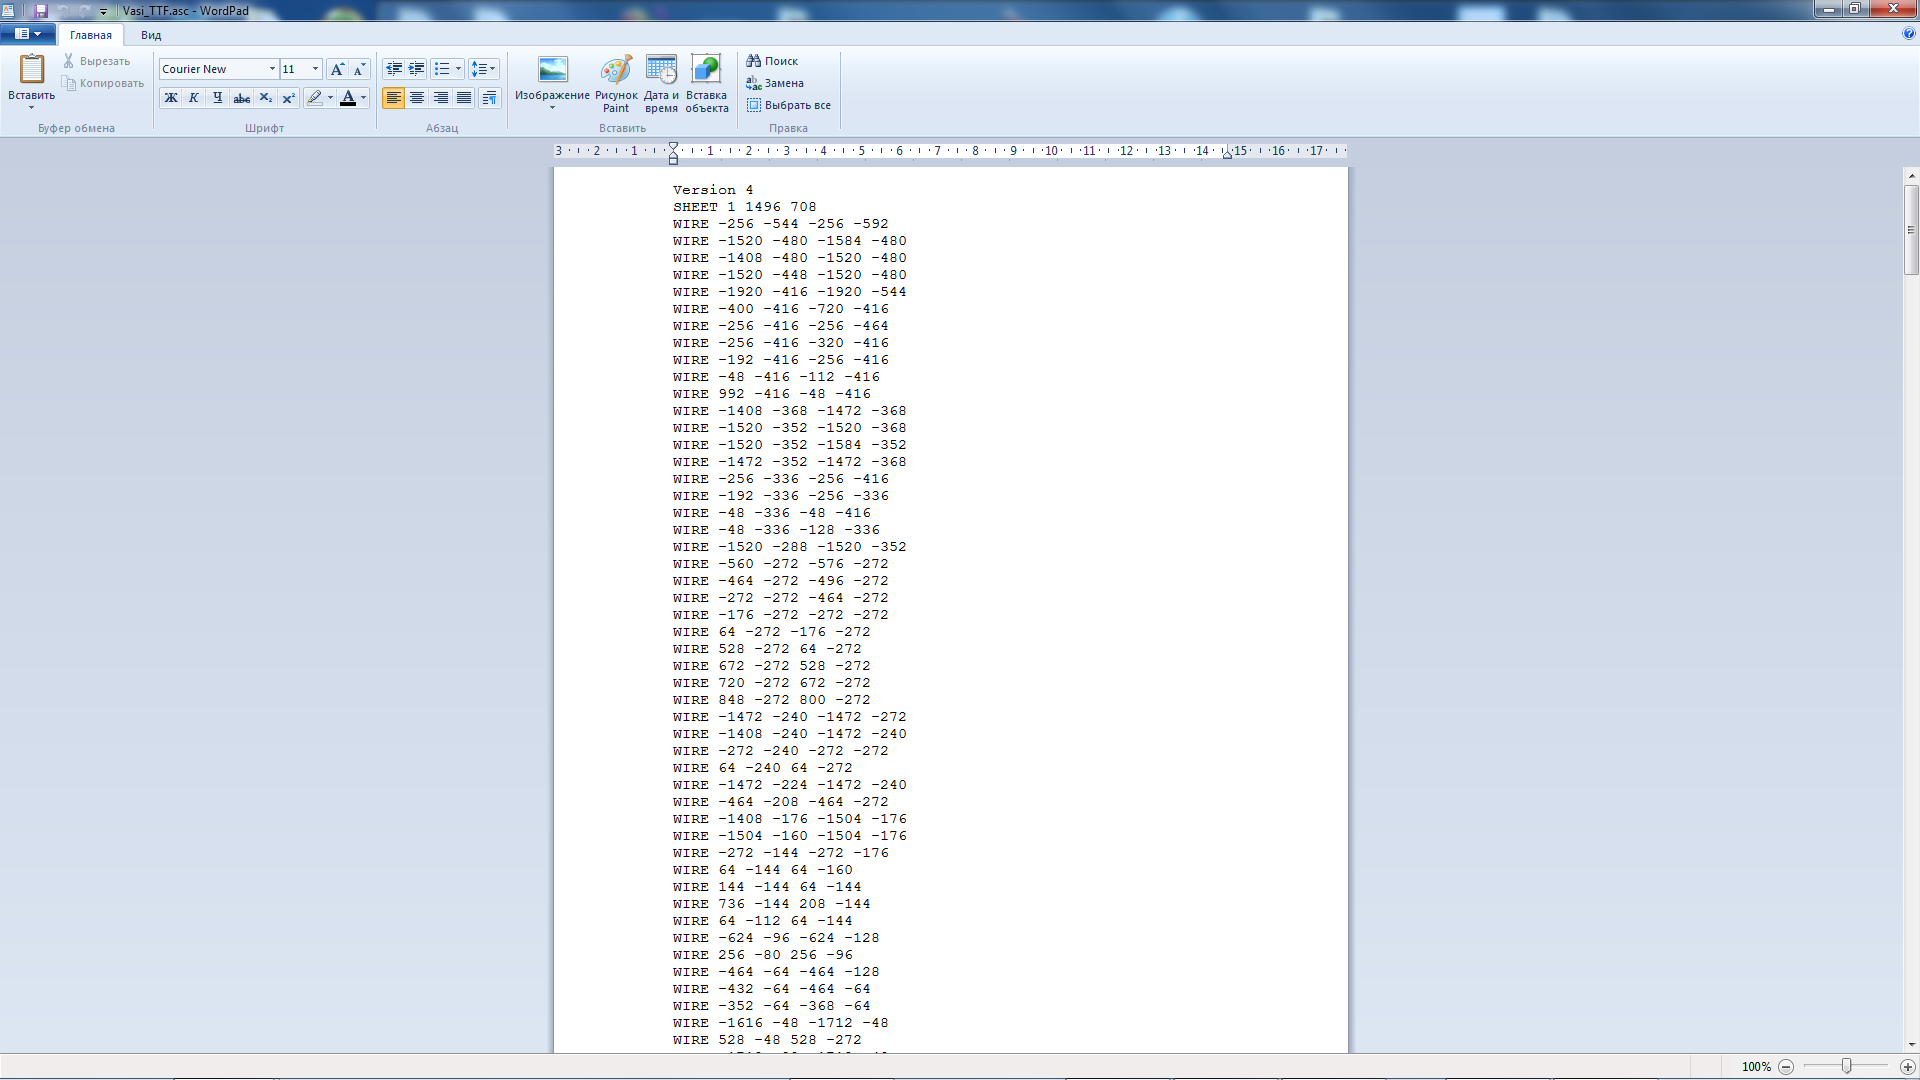The width and height of the screenshot is (1920, 1080).
Task: Grow font size with enlarge A button
Action: coord(337,69)
